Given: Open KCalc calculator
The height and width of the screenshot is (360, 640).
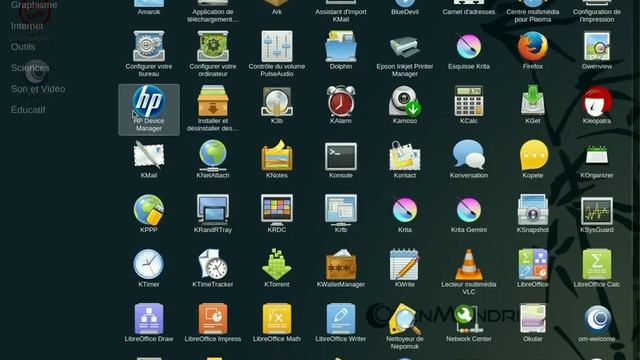Looking at the screenshot, I should pos(469,105).
